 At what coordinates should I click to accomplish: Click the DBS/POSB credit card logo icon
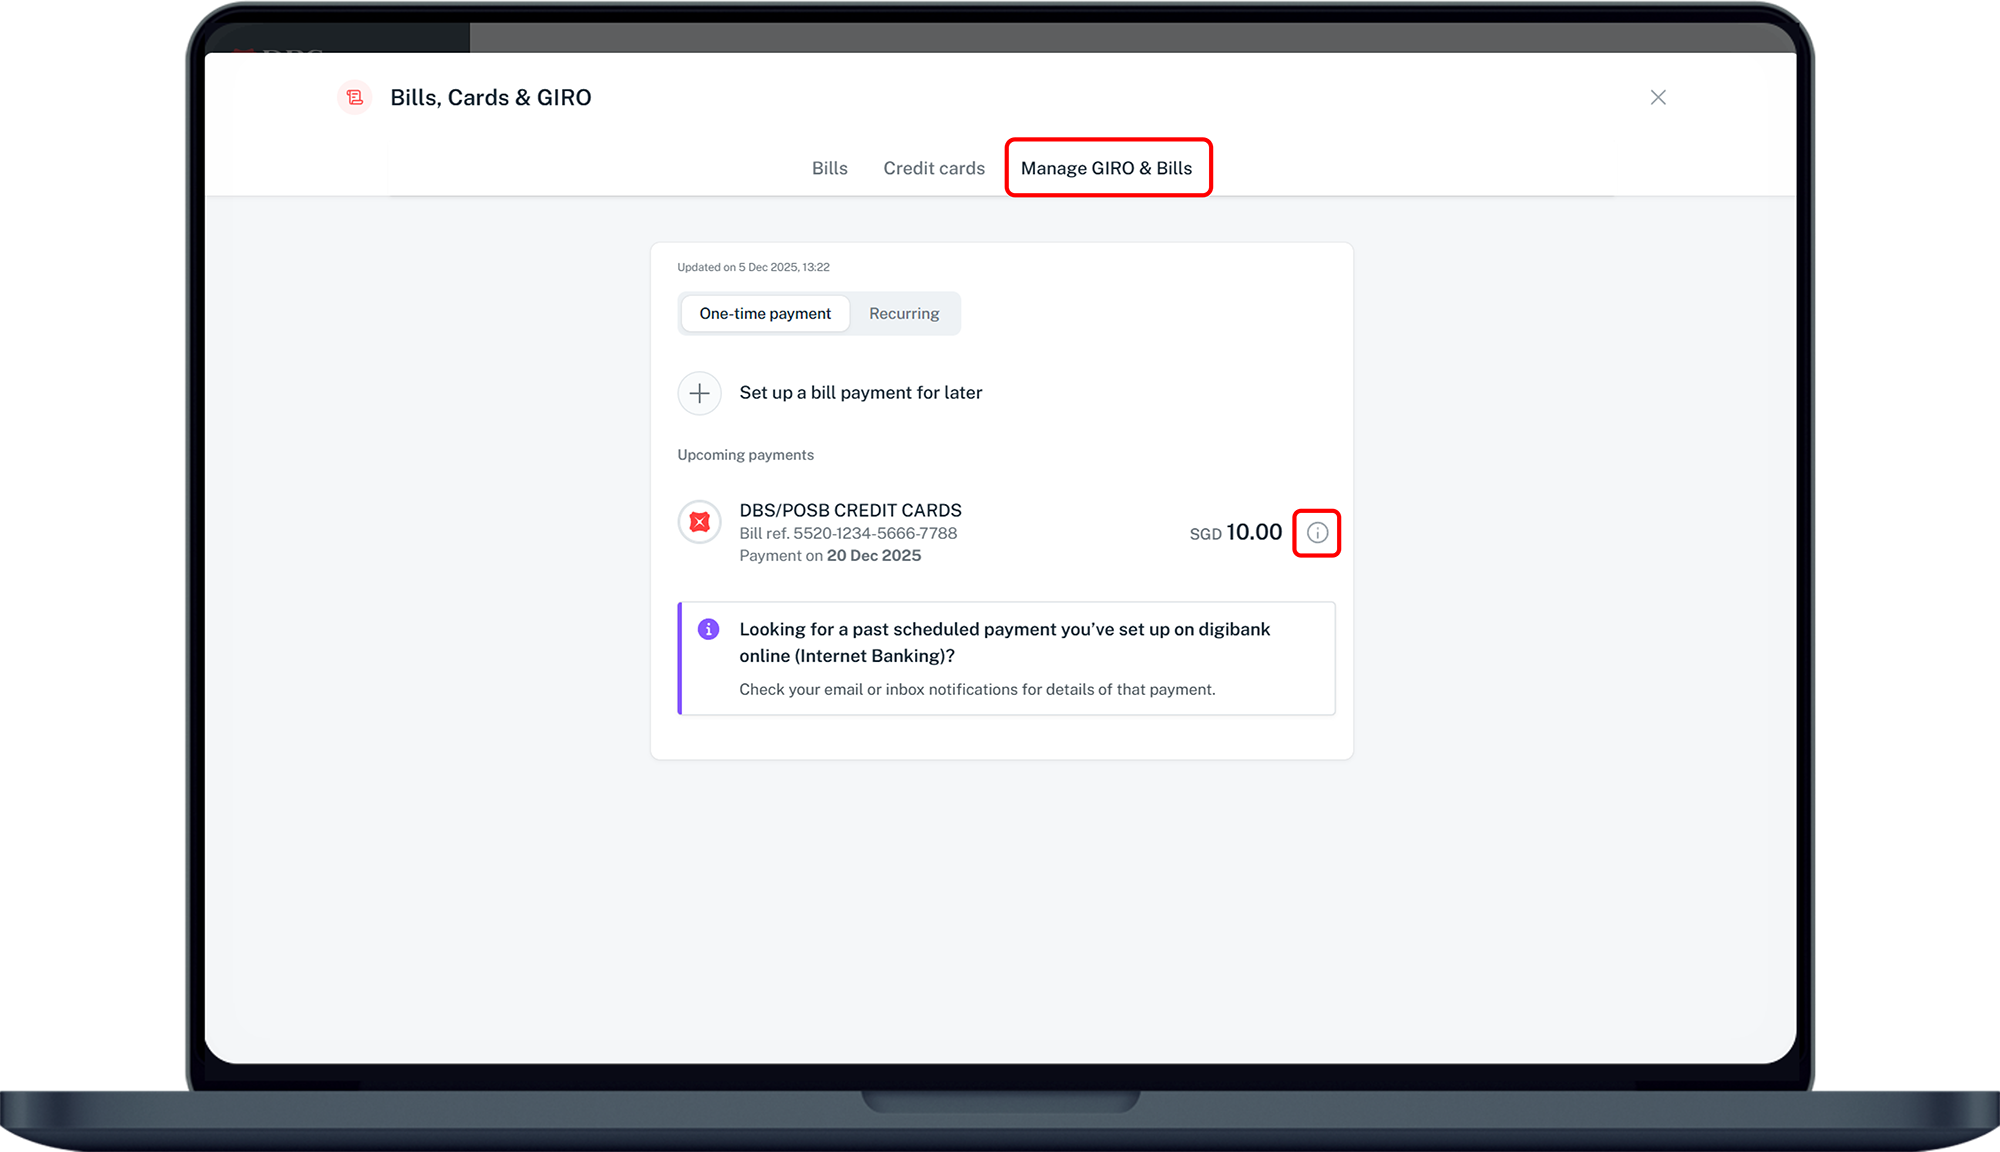699,522
